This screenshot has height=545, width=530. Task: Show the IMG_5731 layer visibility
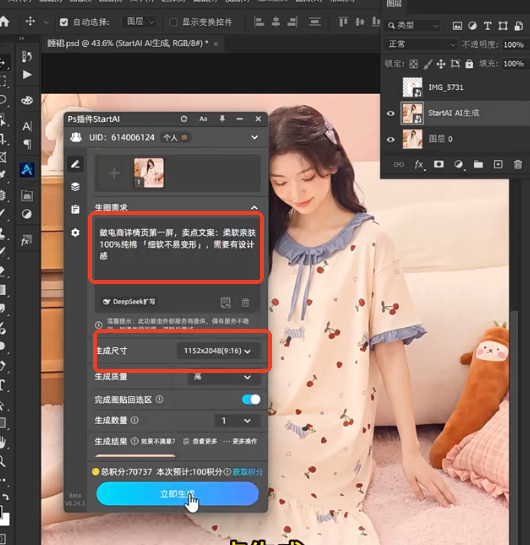pos(391,87)
